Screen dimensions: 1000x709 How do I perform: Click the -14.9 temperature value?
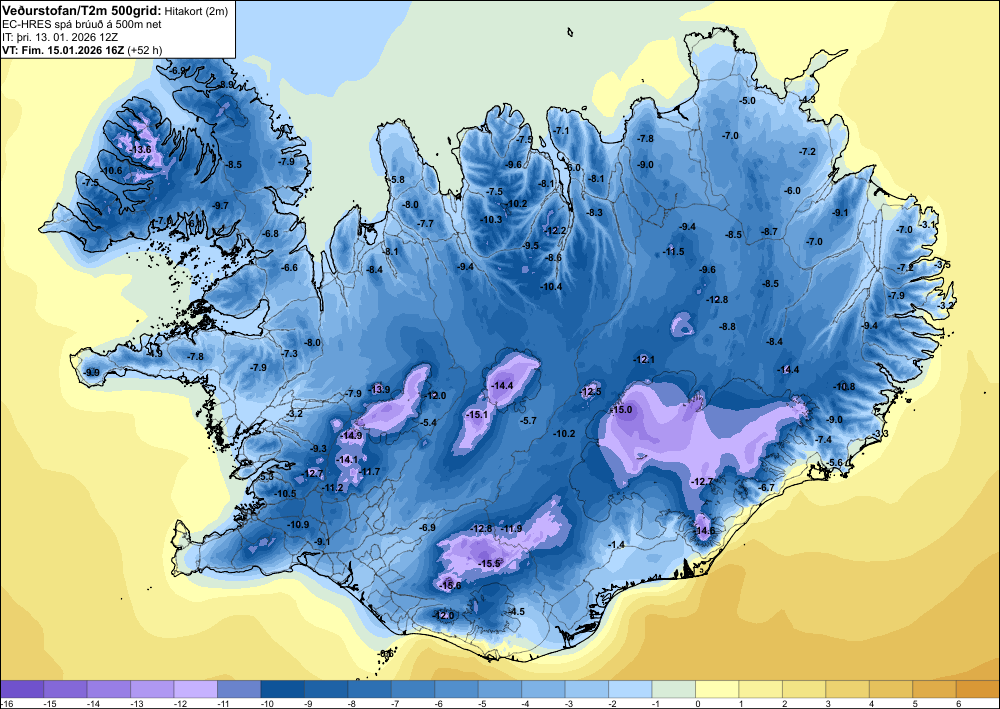pyautogui.click(x=351, y=435)
